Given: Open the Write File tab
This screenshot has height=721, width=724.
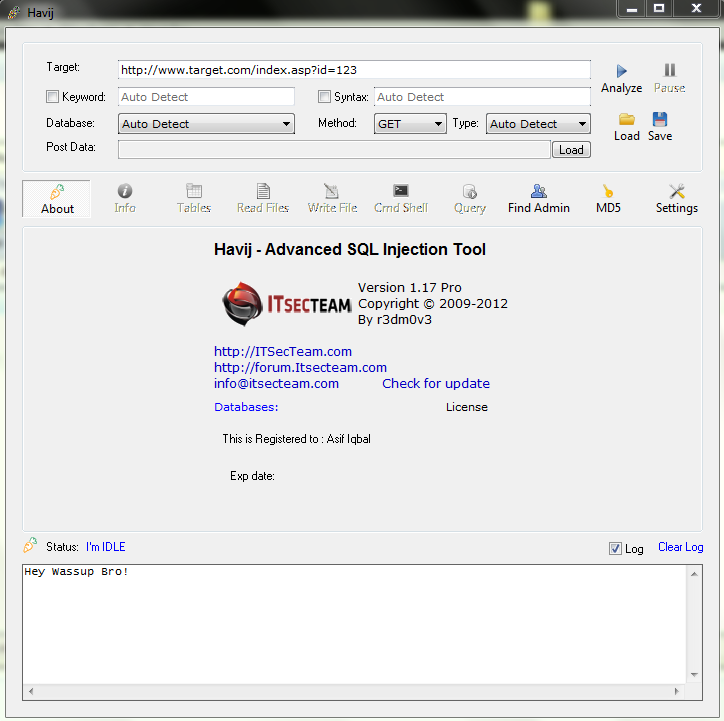Looking at the screenshot, I should [x=332, y=199].
